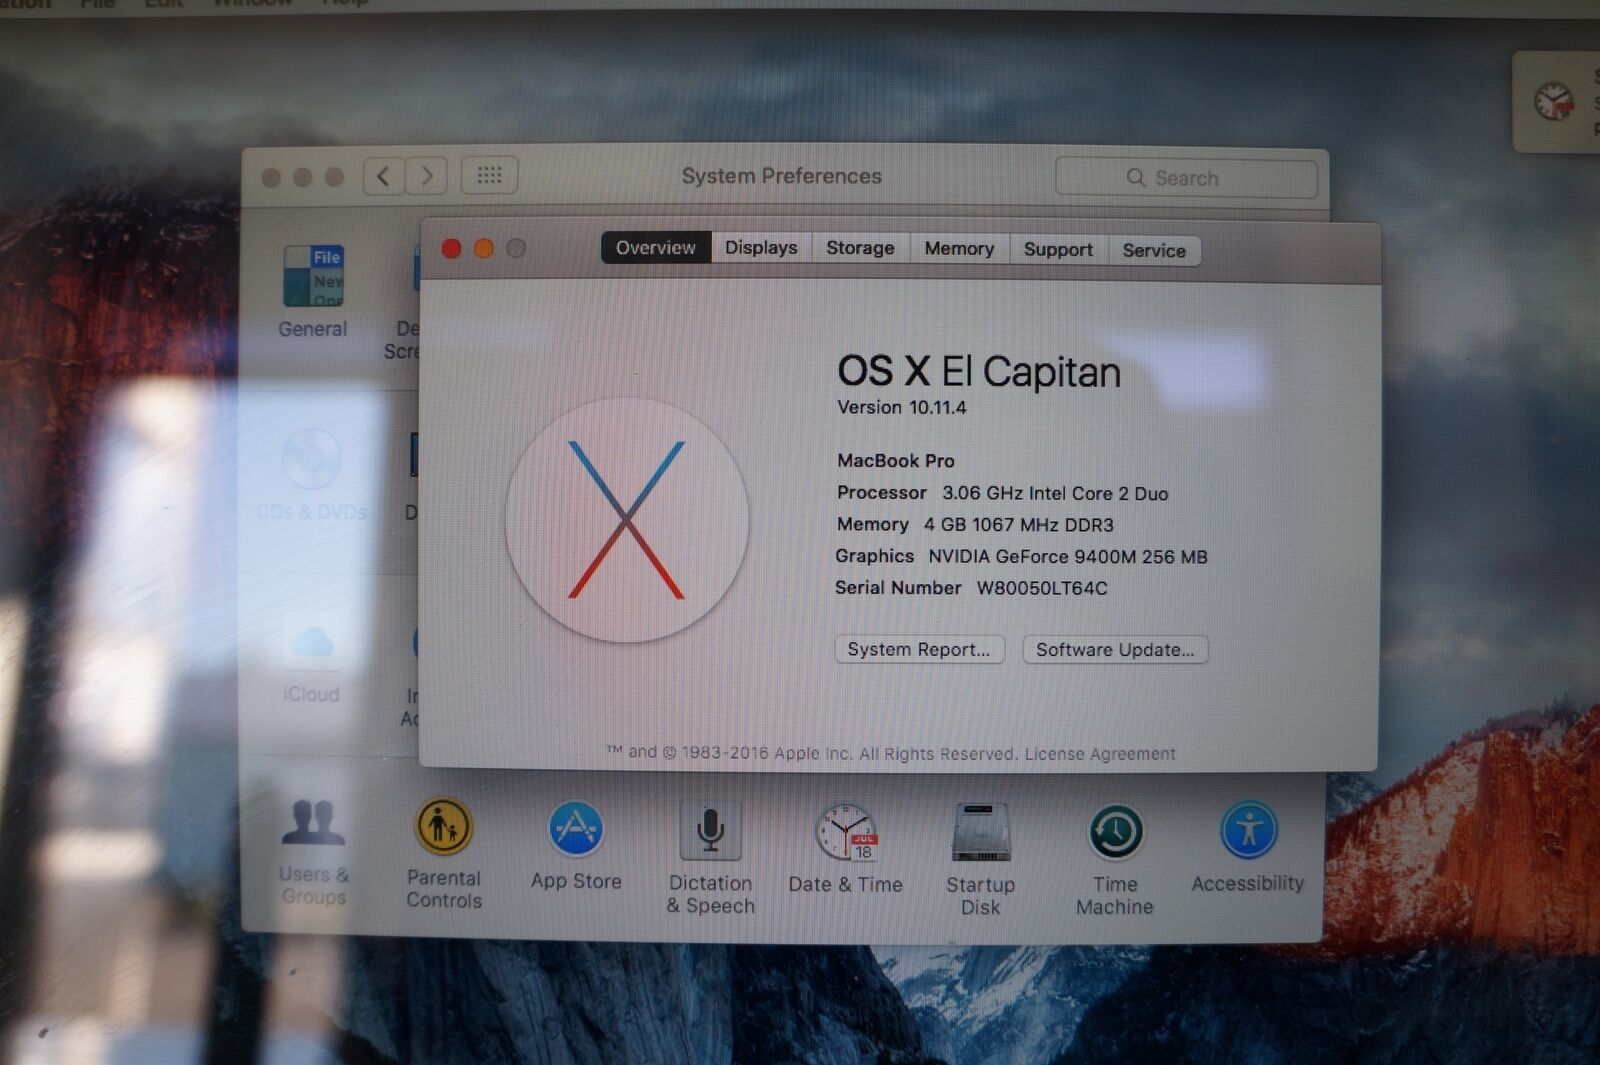The width and height of the screenshot is (1600, 1065).
Task: Switch to the Storage tab
Action: tap(860, 248)
